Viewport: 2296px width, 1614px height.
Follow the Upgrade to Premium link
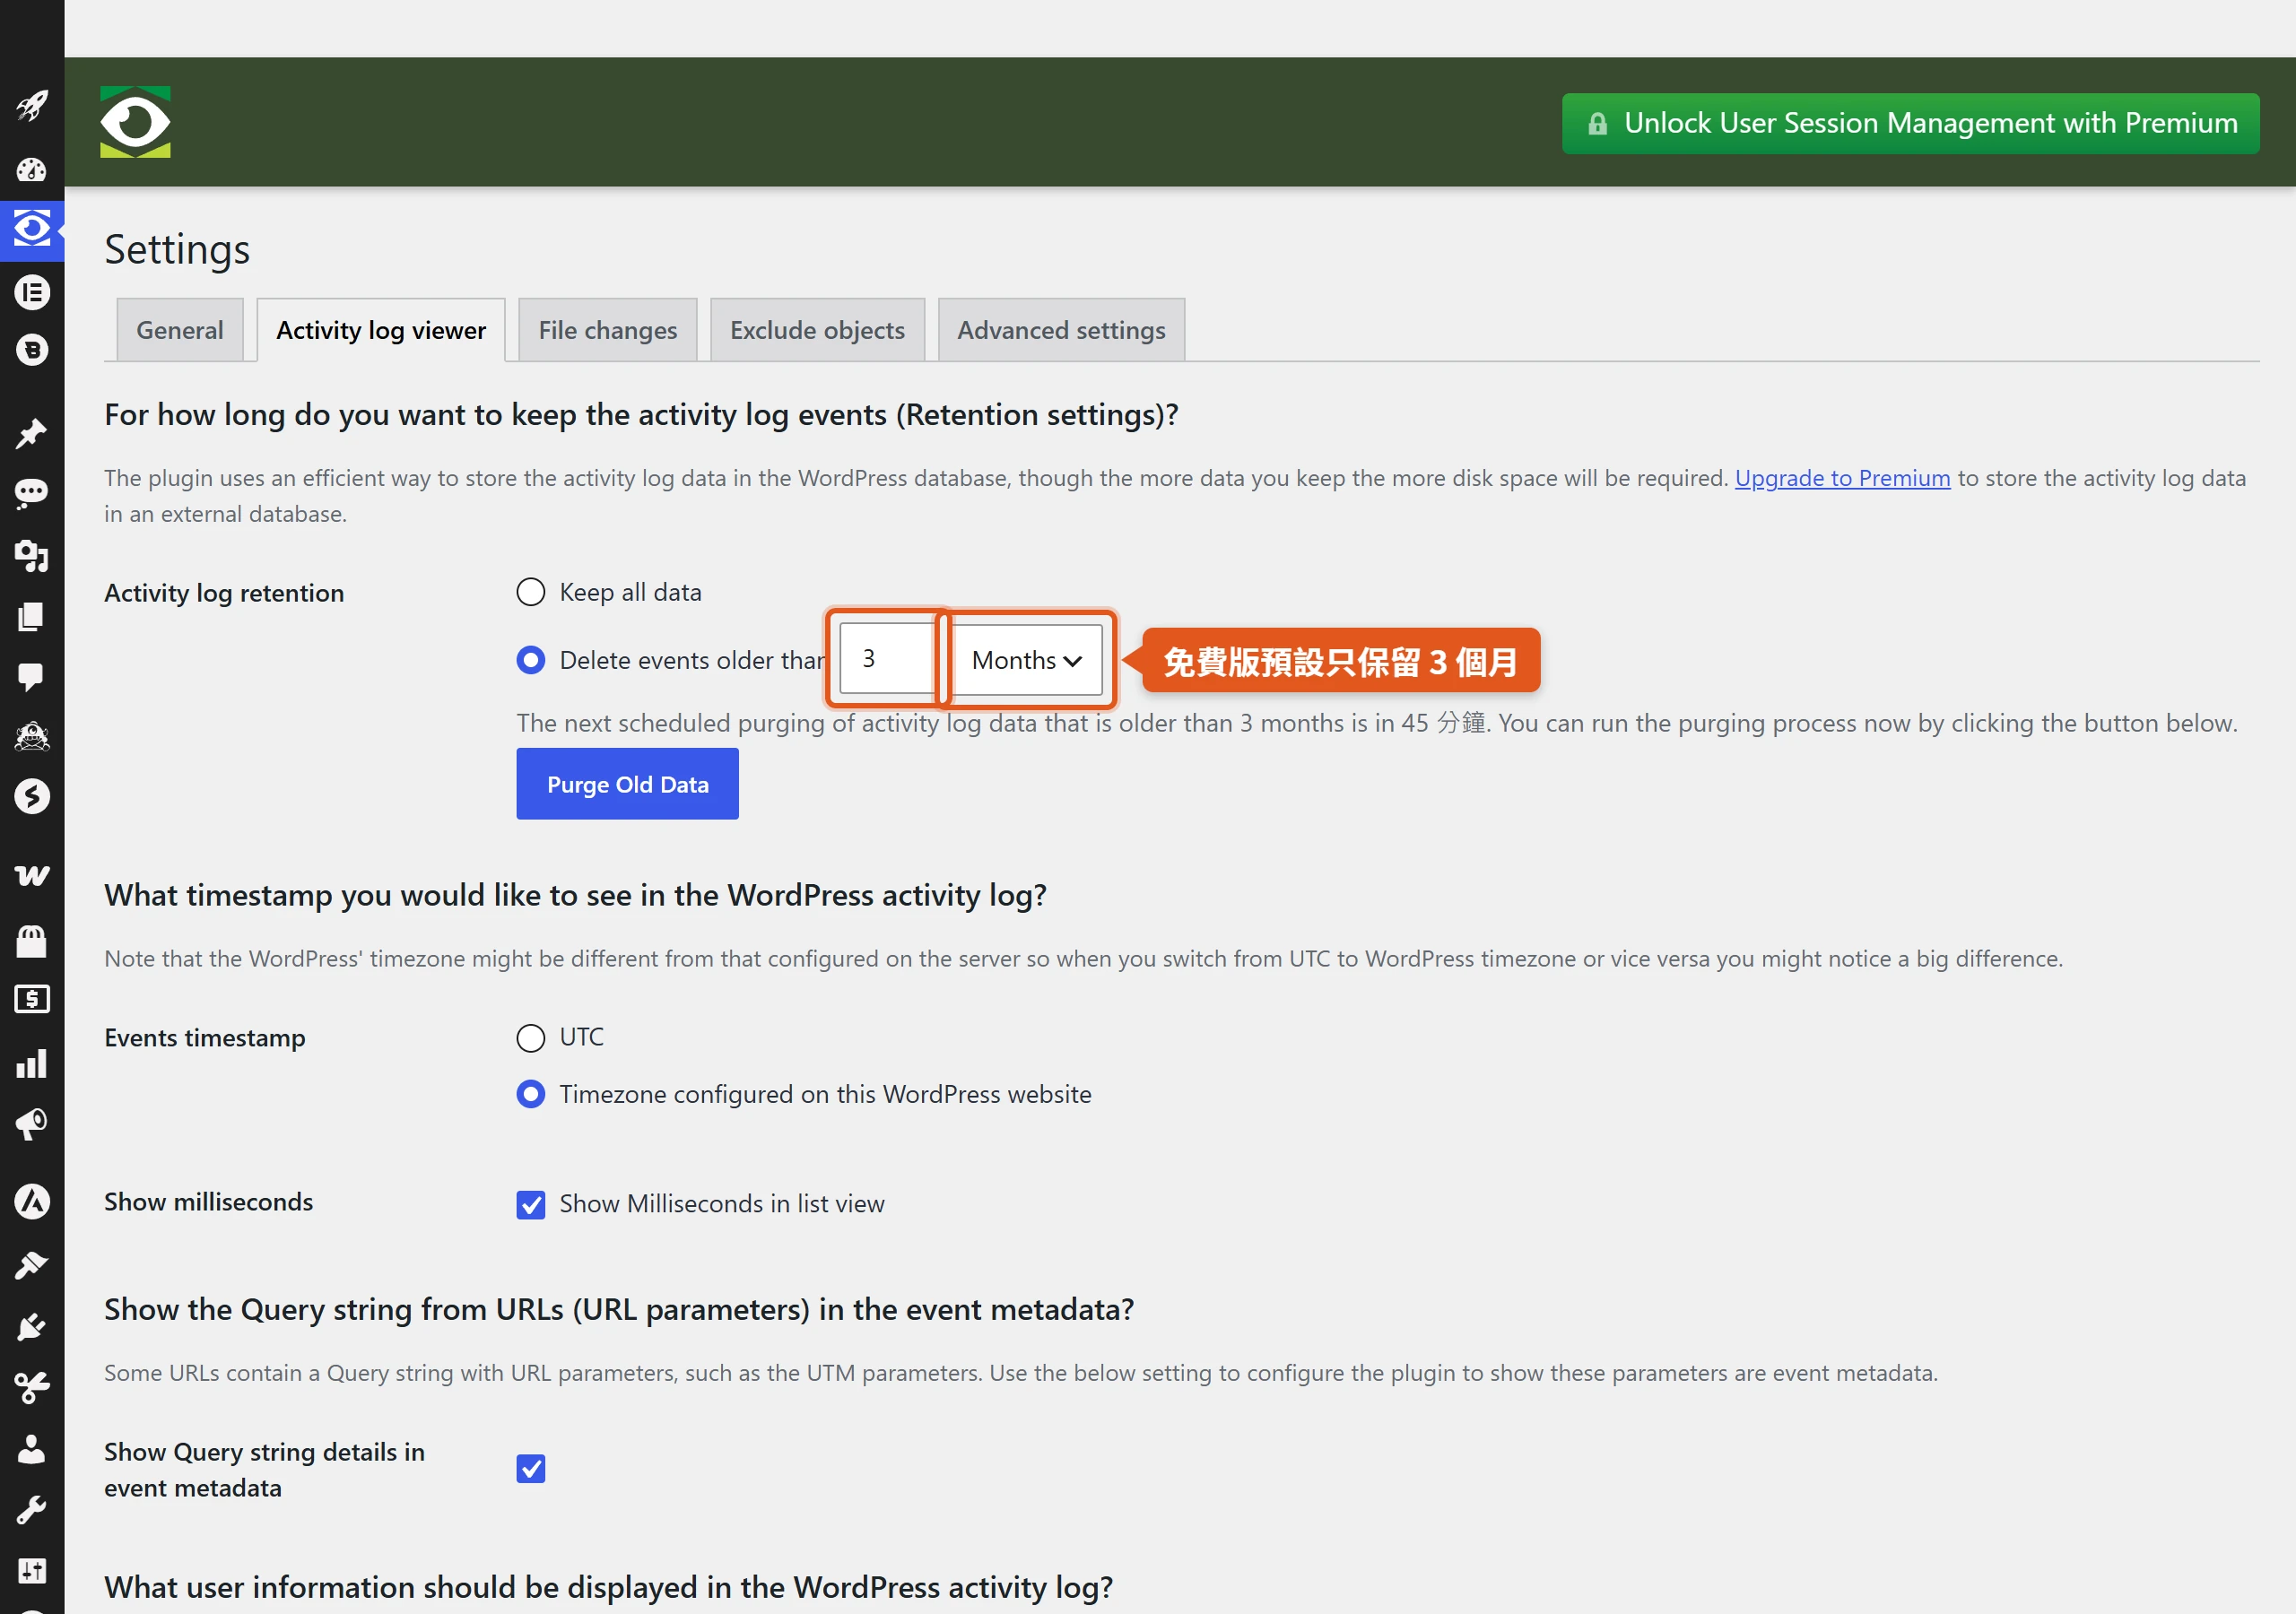point(1842,478)
